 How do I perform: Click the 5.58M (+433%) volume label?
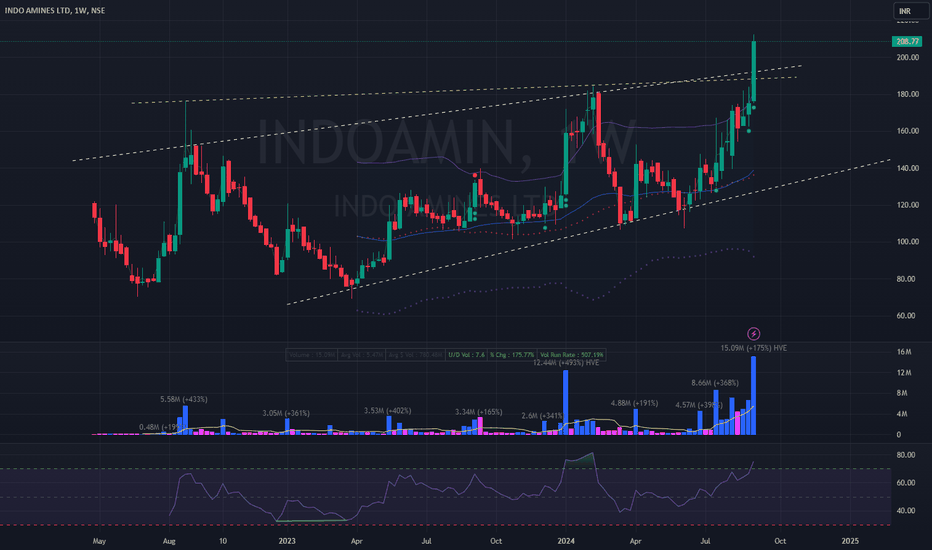click(184, 400)
